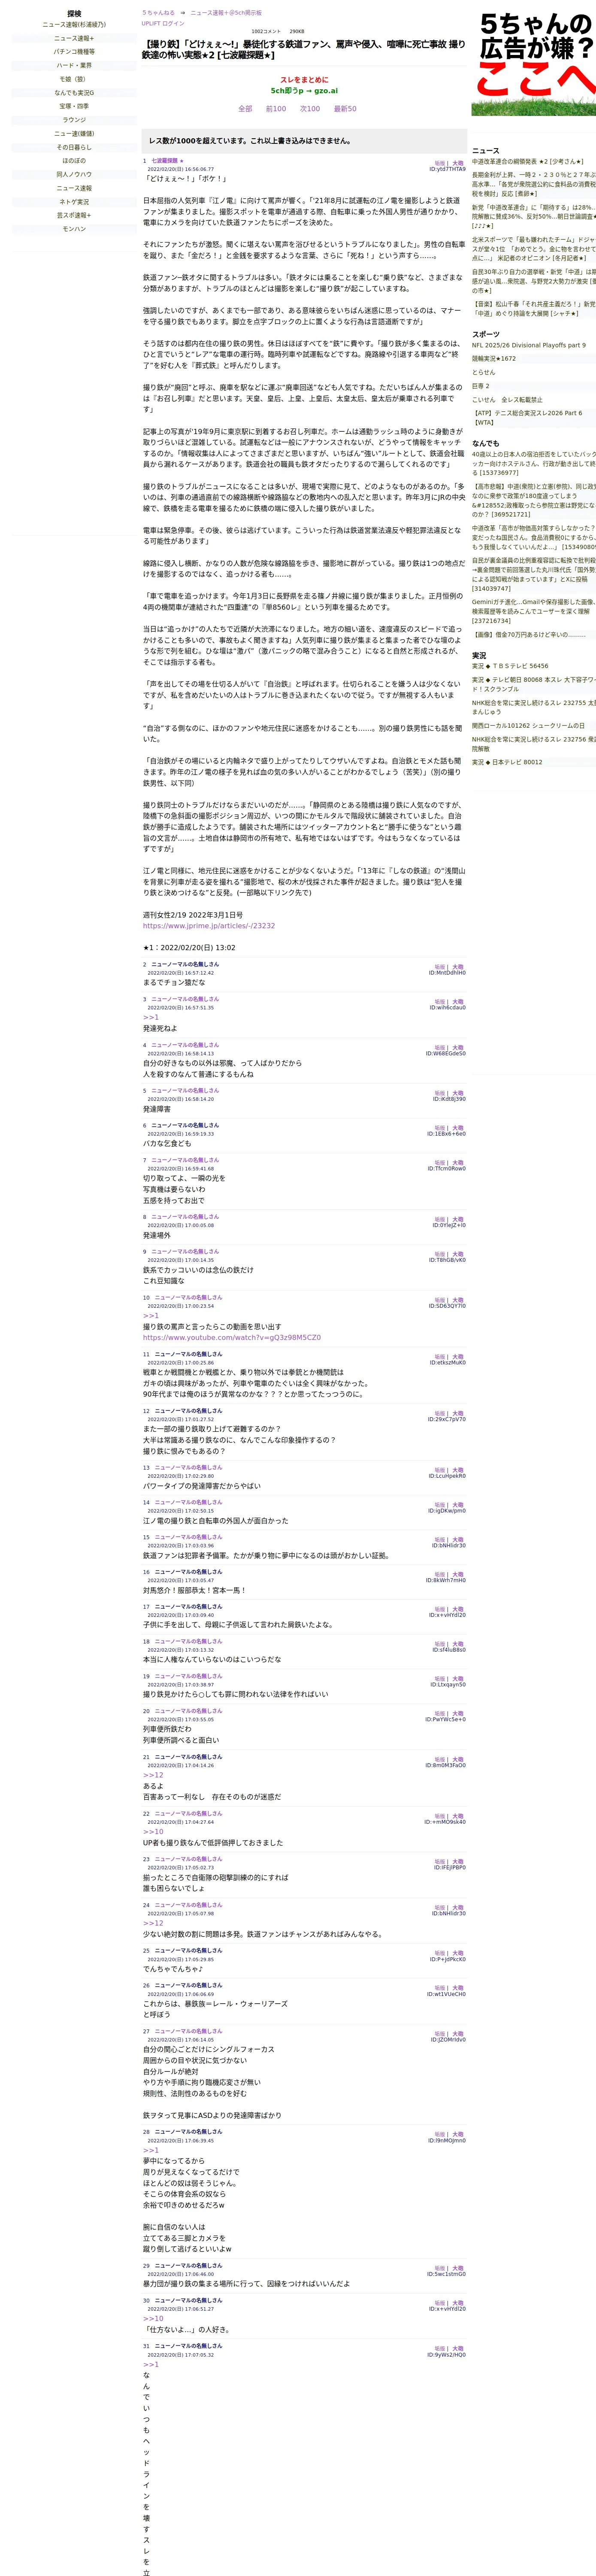Click ID text on post 9

click(448, 1260)
